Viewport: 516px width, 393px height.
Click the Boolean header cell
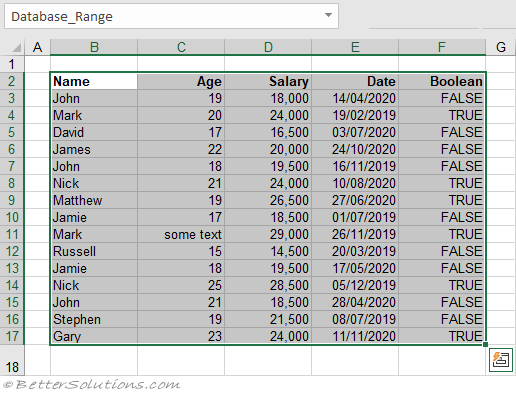click(x=442, y=81)
